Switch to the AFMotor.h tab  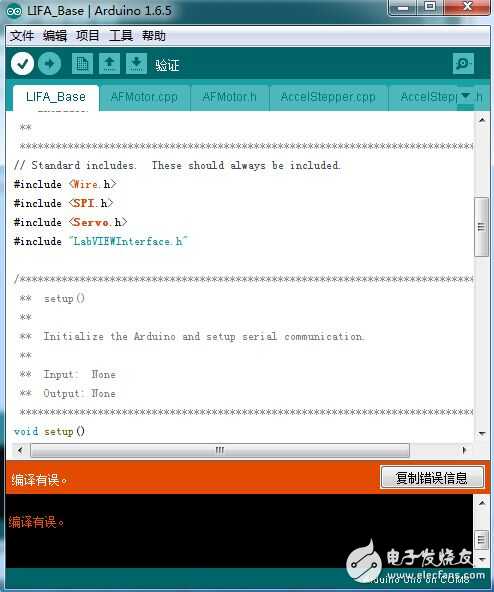tap(230, 97)
